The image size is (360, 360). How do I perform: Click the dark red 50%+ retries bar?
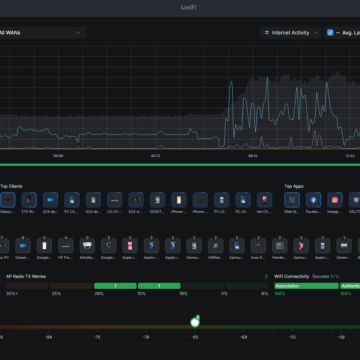(27, 286)
